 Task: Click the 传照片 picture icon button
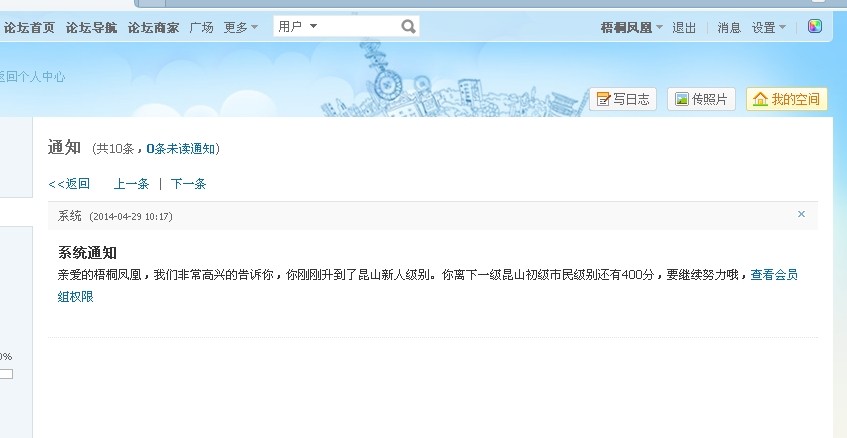(x=701, y=99)
